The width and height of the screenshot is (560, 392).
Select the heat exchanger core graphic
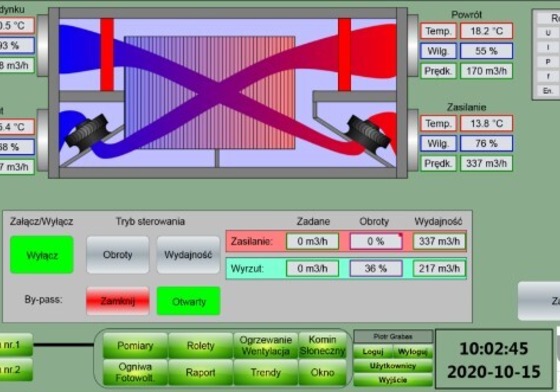210,92
